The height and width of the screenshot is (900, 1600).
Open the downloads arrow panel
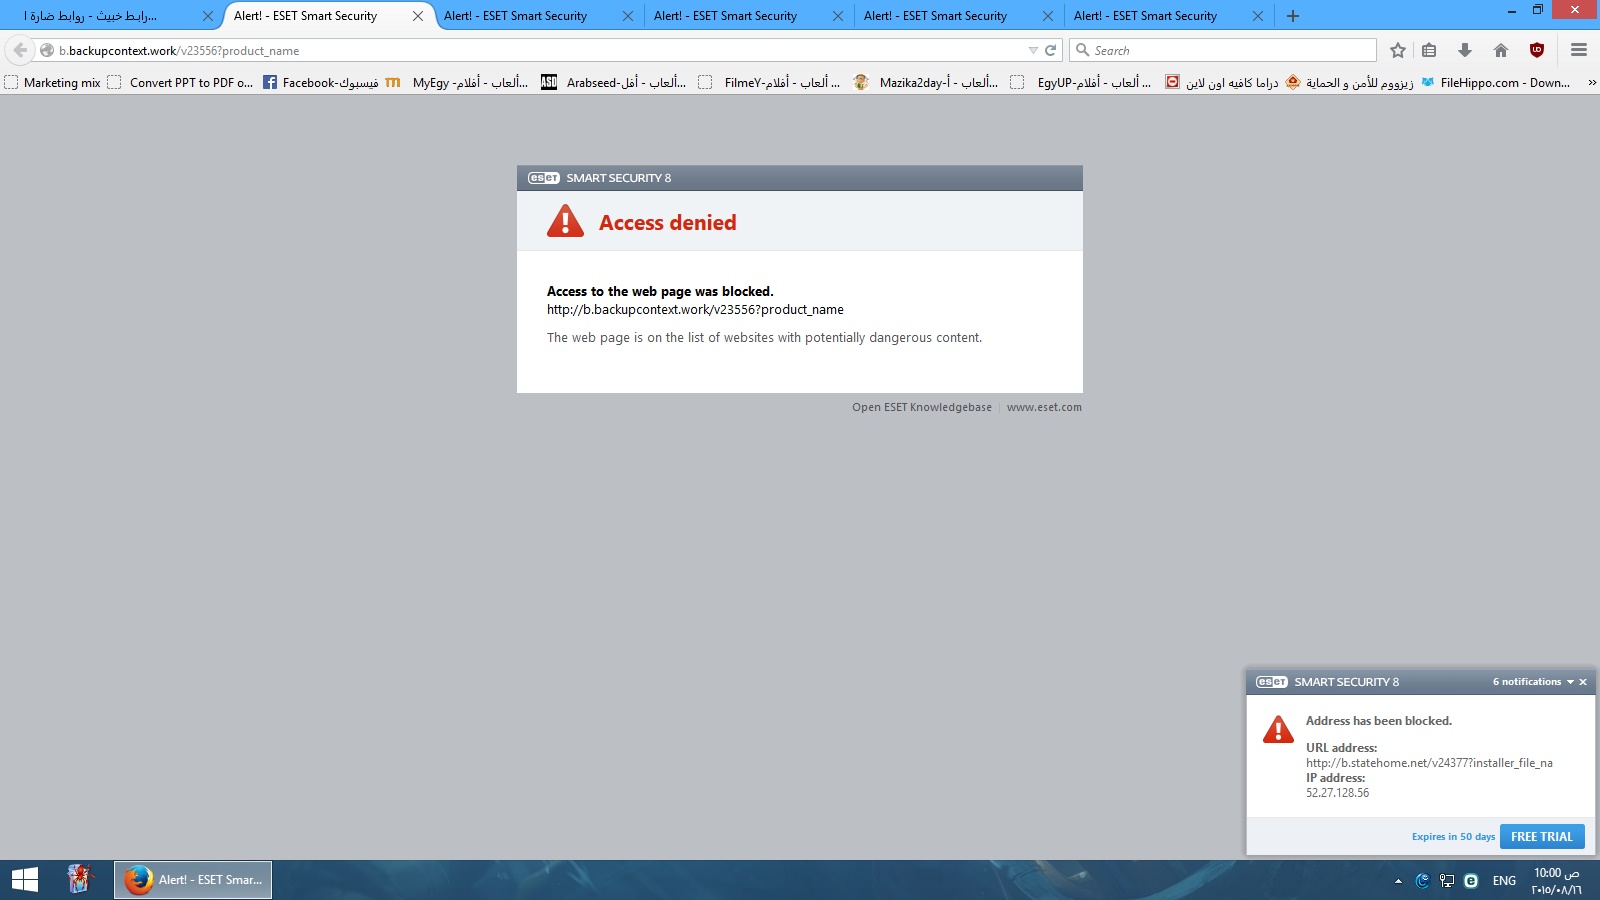pos(1465,50)
